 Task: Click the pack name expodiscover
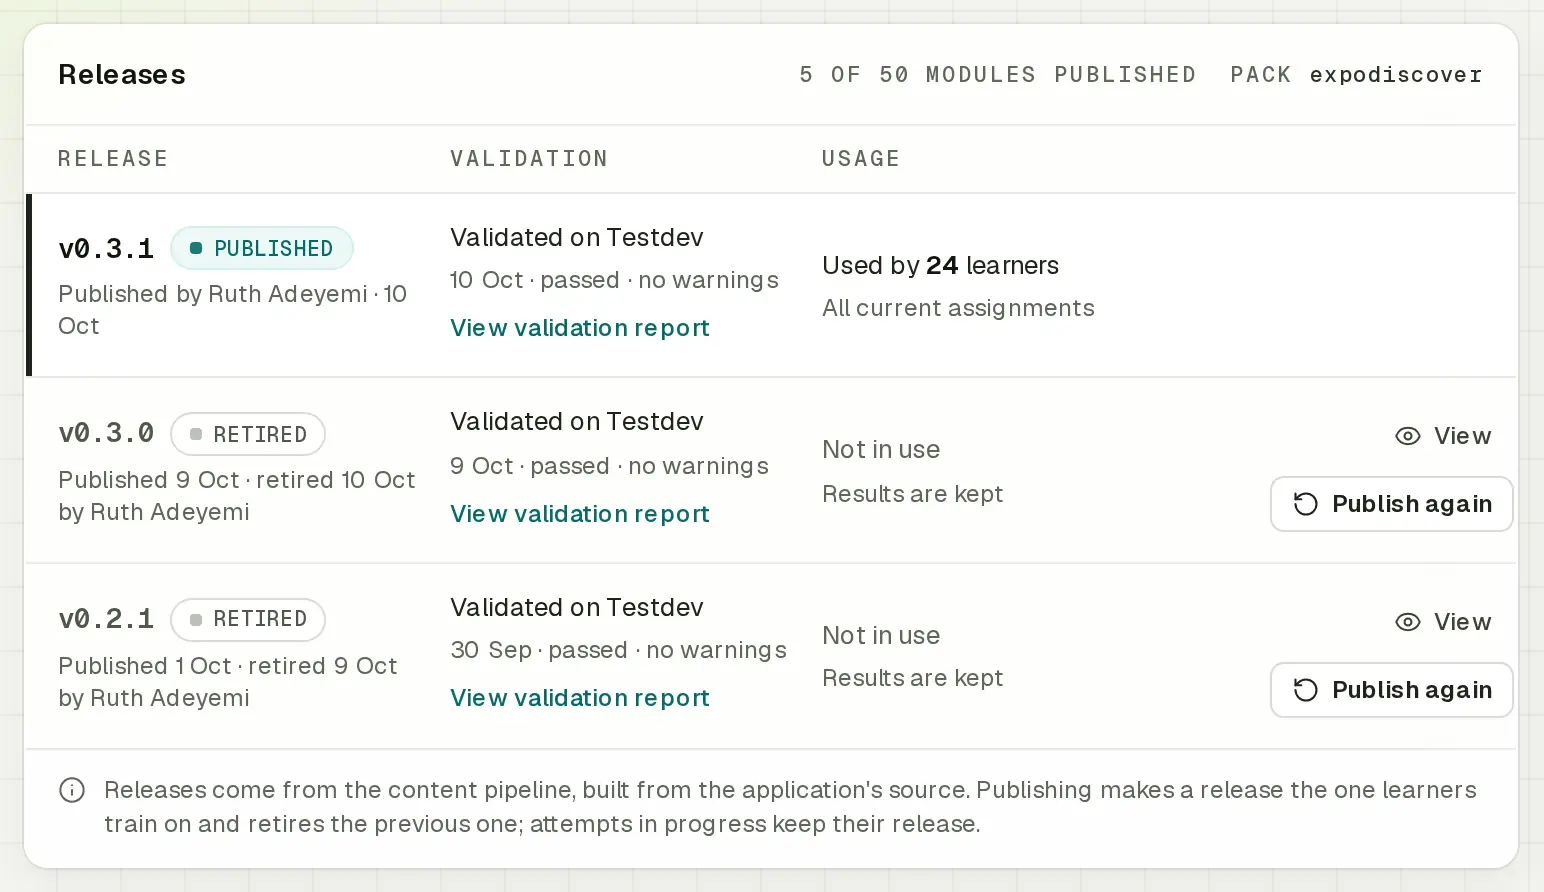(x=1396, y=75)
